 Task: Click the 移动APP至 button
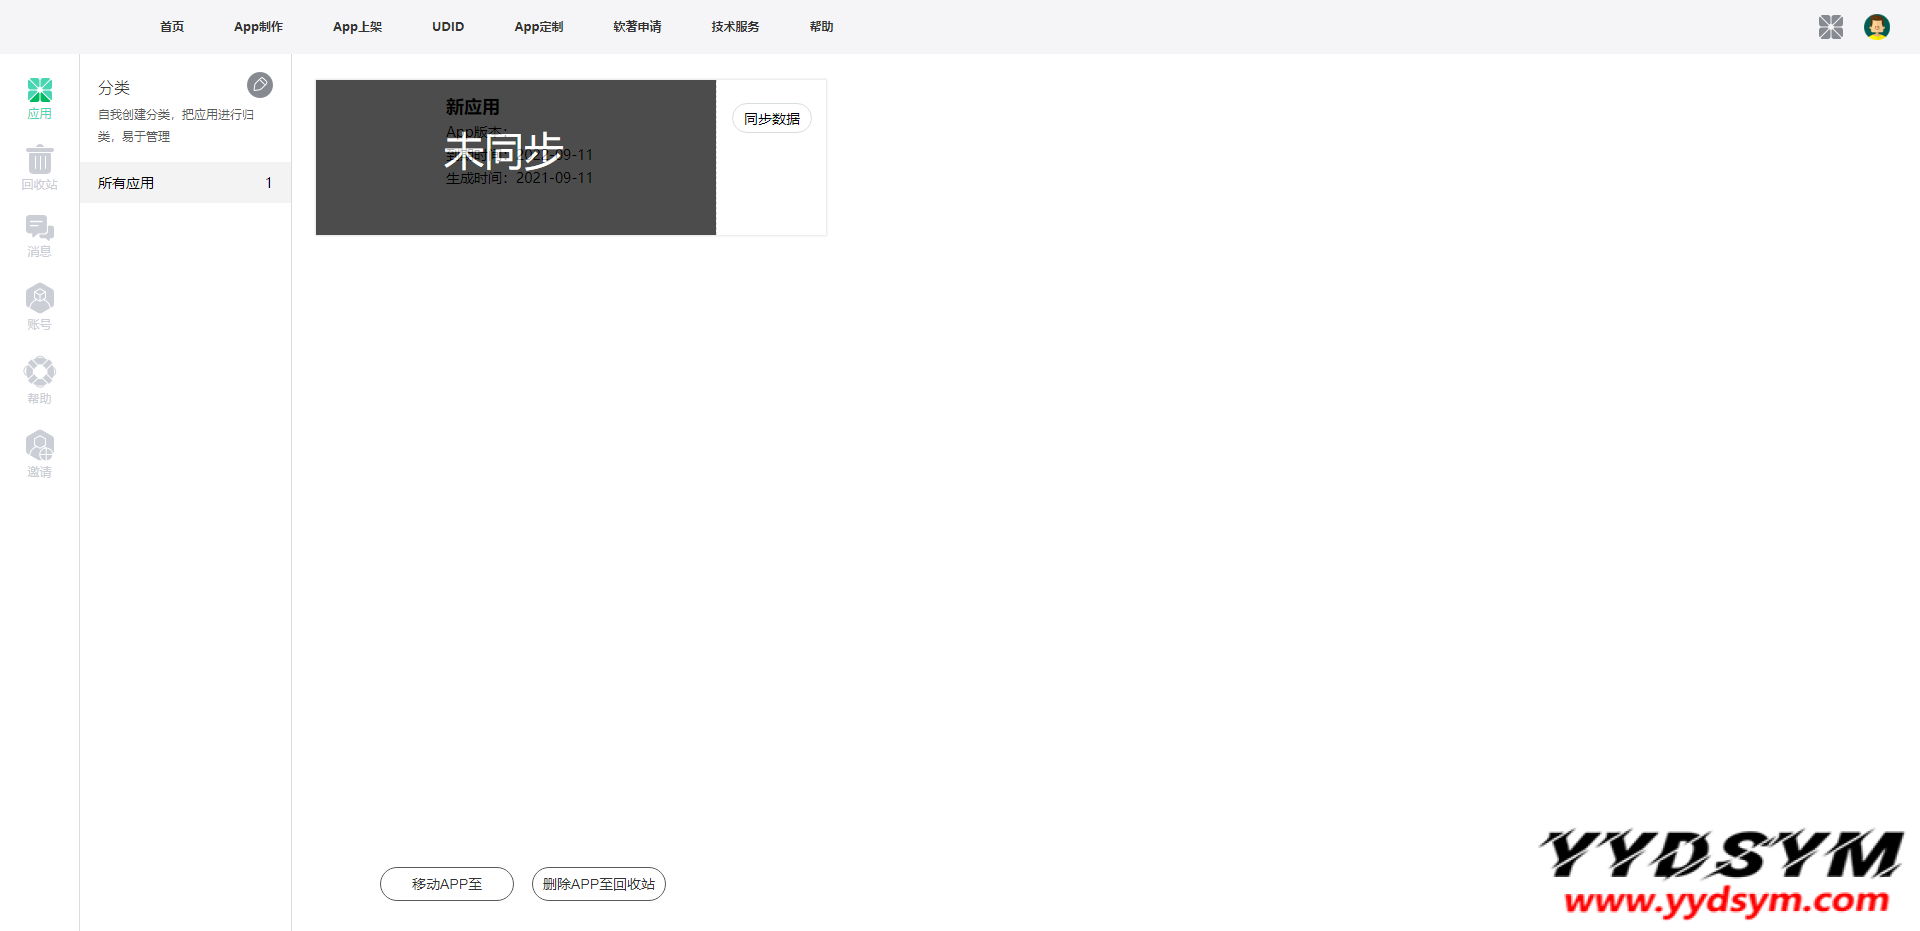click(x=447, y=884)
